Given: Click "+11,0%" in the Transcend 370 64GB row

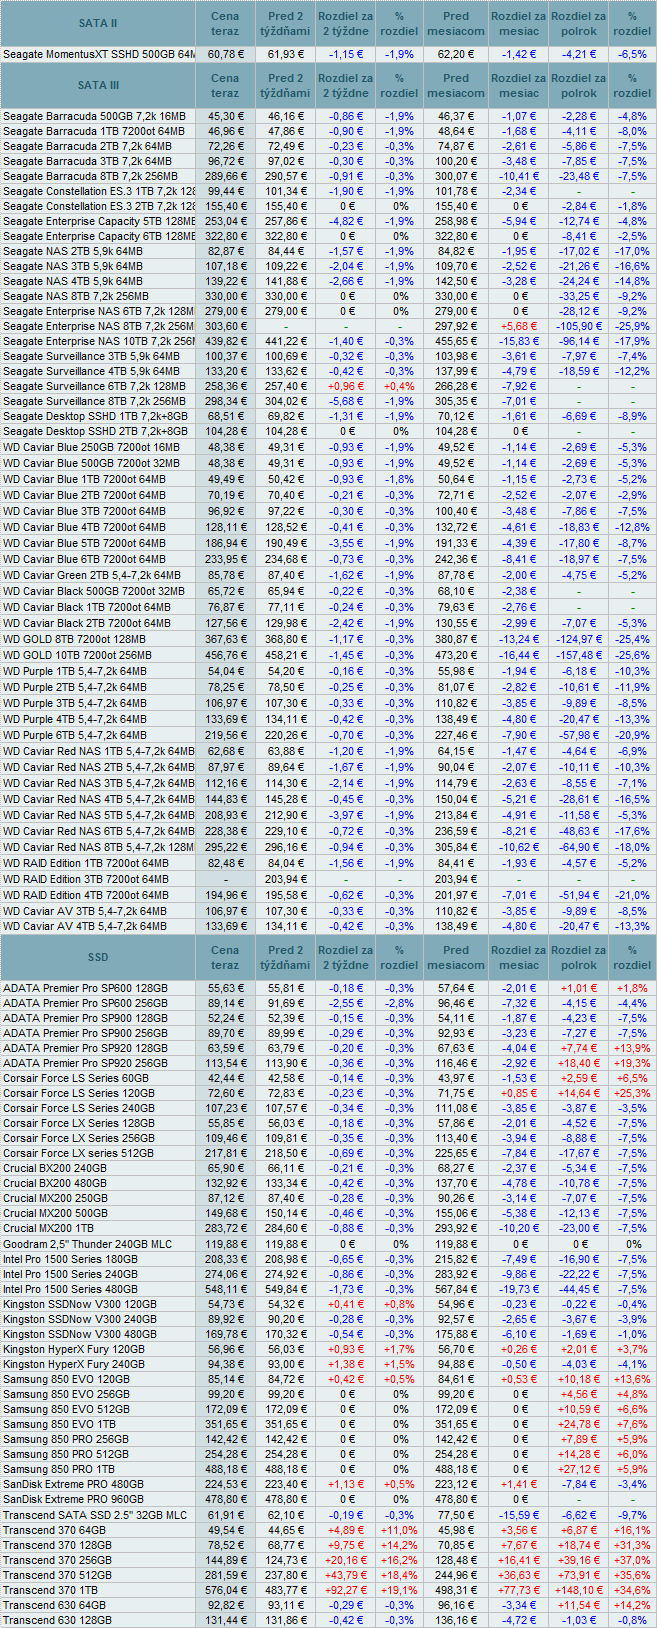Looking at the screenshot, I should (399, 1530).
